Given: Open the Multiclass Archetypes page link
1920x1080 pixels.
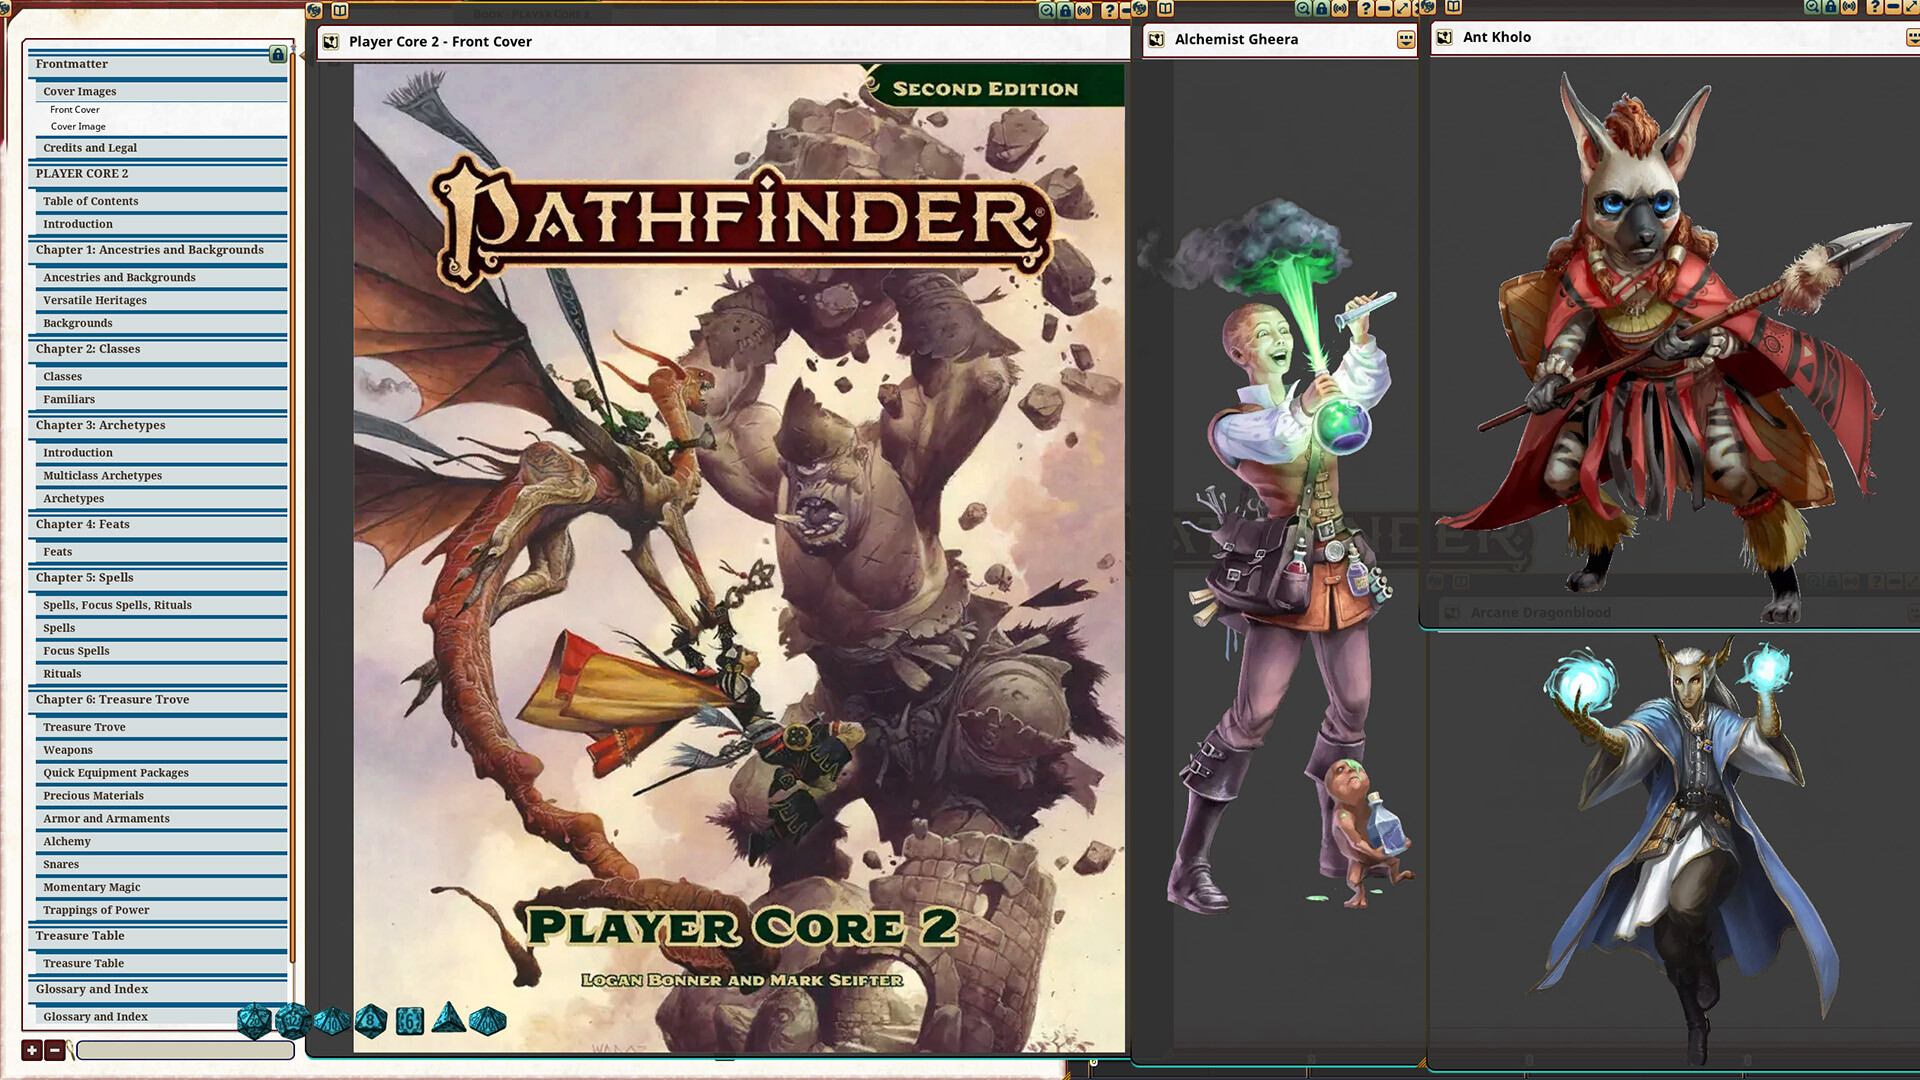Looking at the screenshot, I should click(102, 475).
